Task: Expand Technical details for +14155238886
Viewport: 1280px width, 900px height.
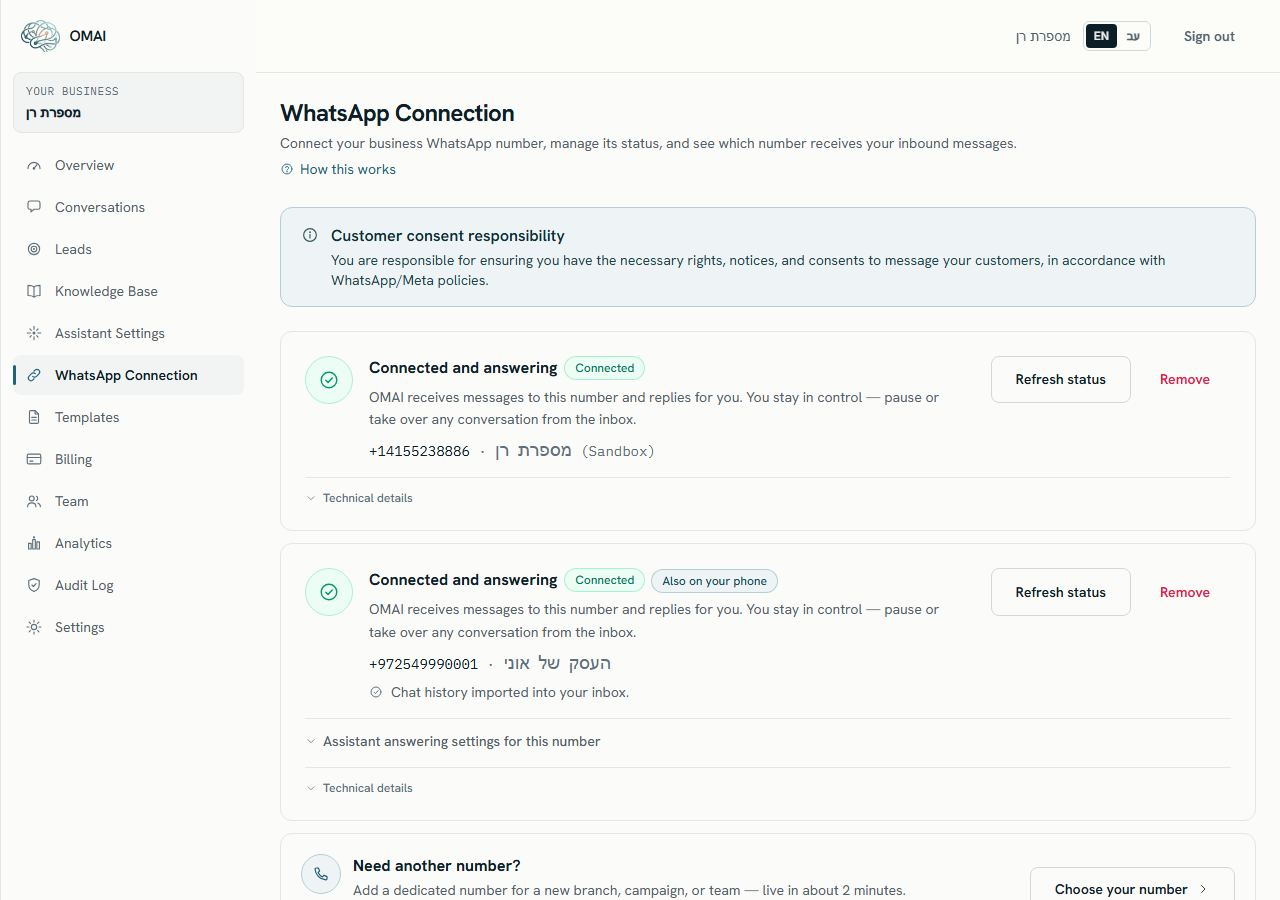Action: pos(360,498)
